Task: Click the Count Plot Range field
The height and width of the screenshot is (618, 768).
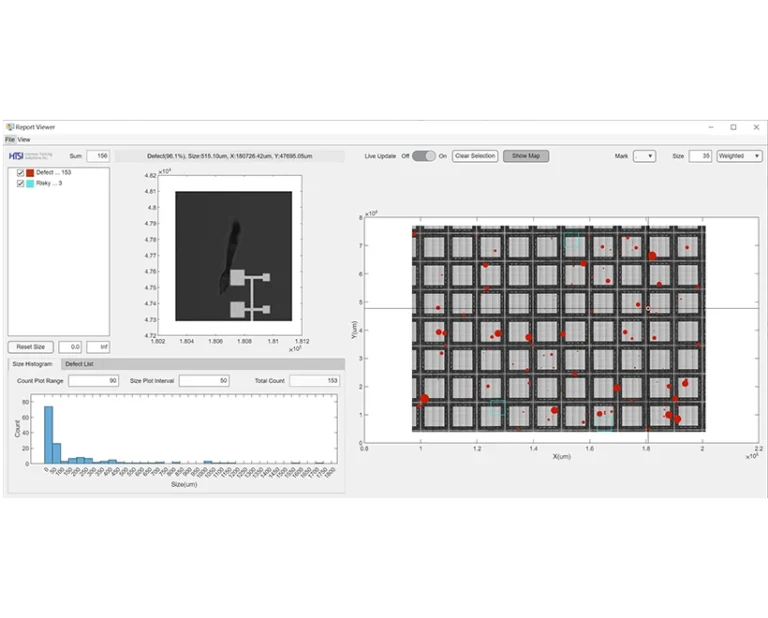Action: (94, 380)
